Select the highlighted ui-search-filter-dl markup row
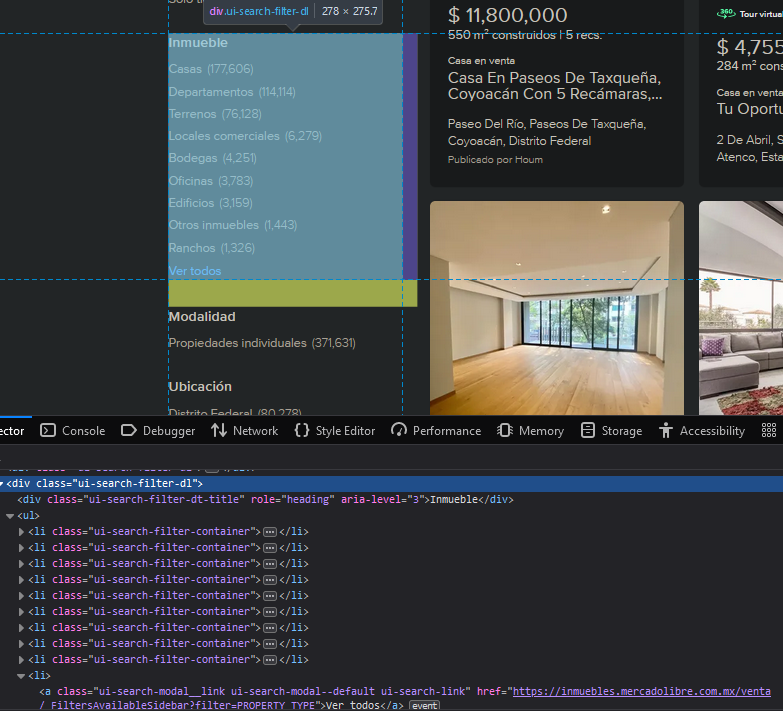This screenshot has width=783, height=711. [x=392, y=484]
